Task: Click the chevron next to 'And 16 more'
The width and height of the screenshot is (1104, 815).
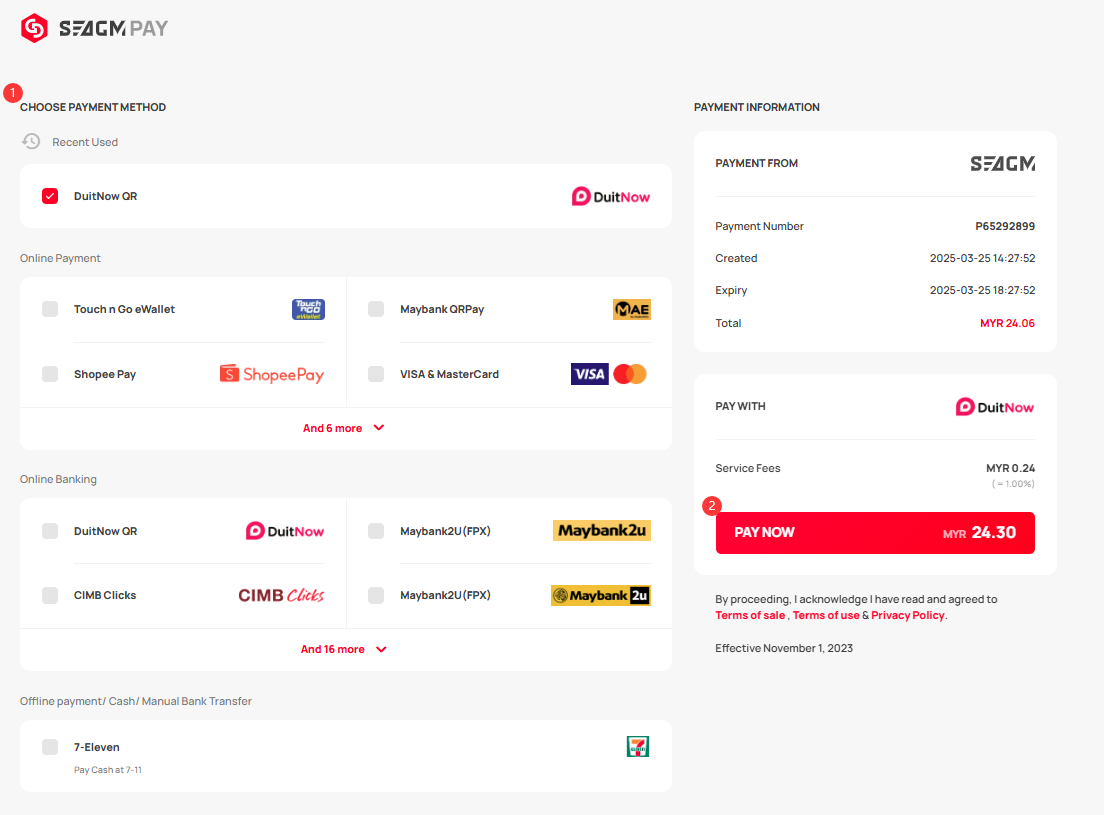Action: point(381,649)
